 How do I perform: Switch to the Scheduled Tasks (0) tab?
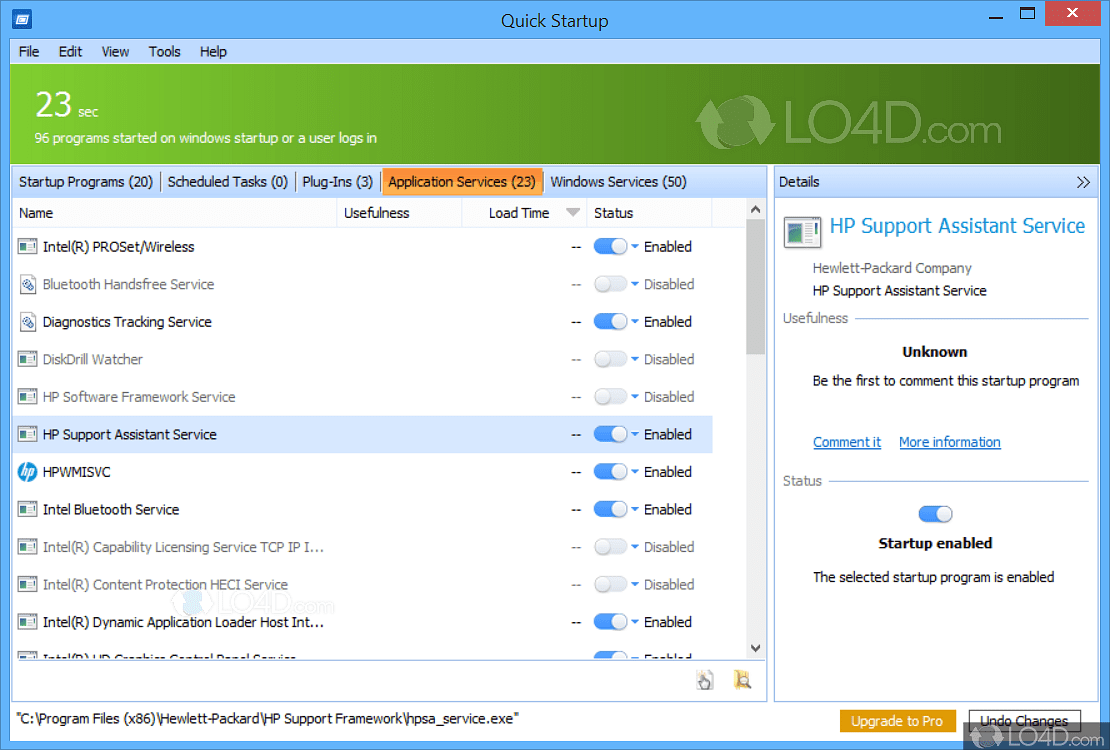227,182
